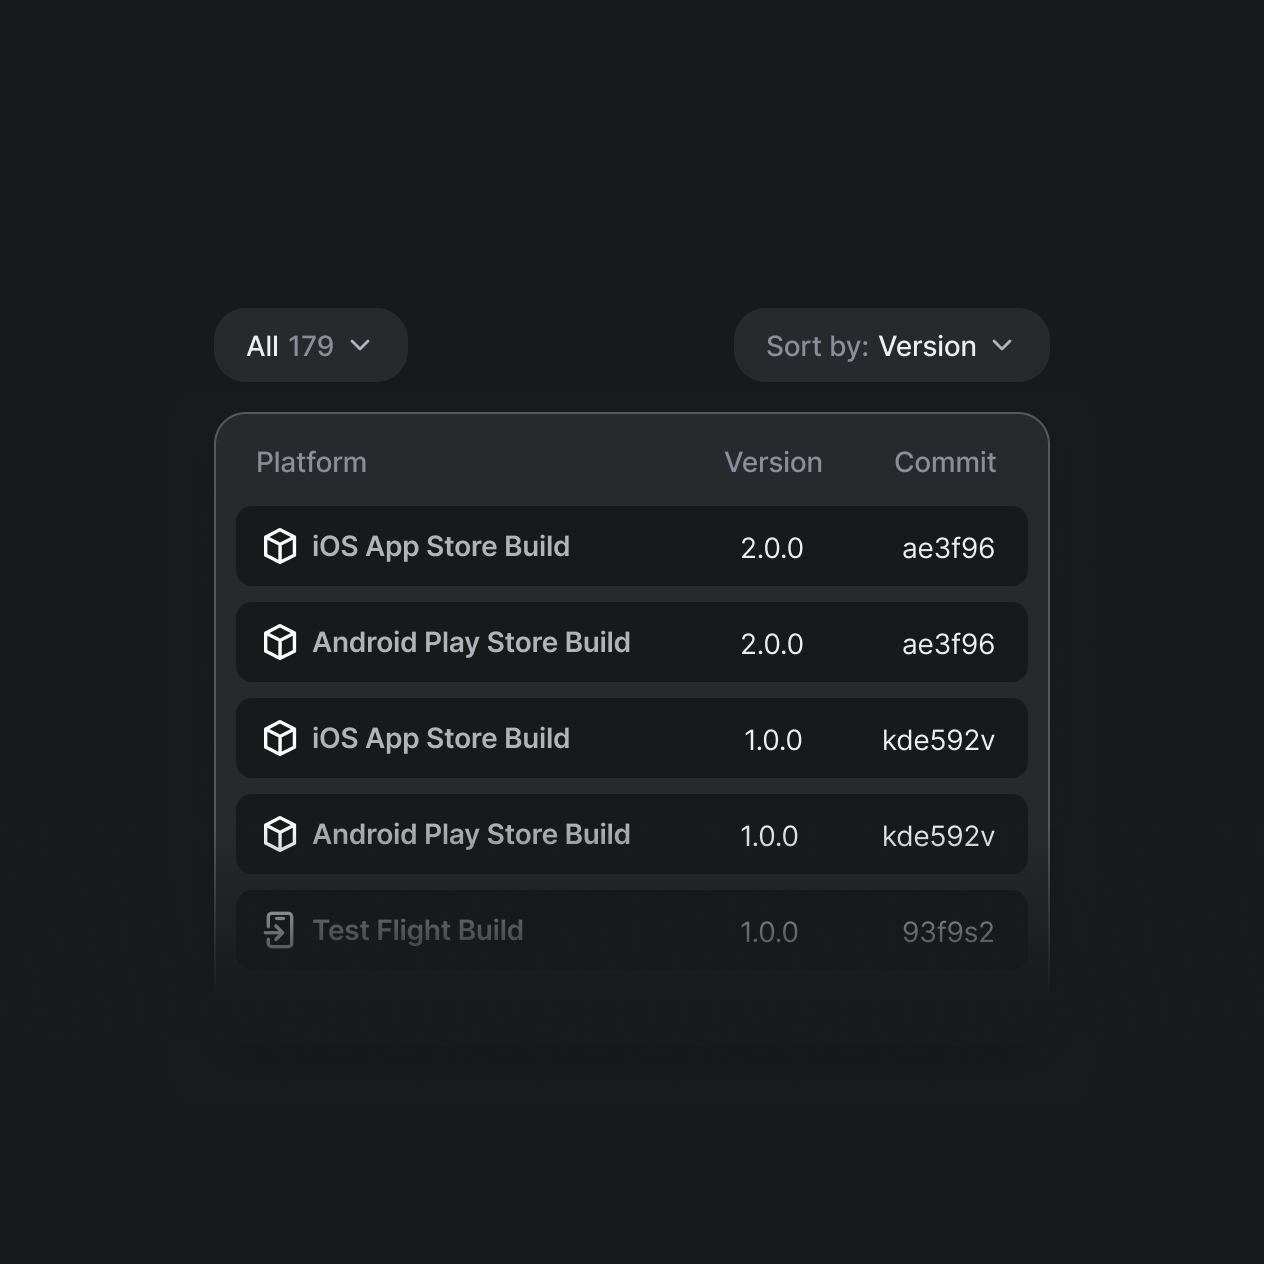Click the Test Flight Build device icon
1264x1264 pixels.
(x=279, y=930)
